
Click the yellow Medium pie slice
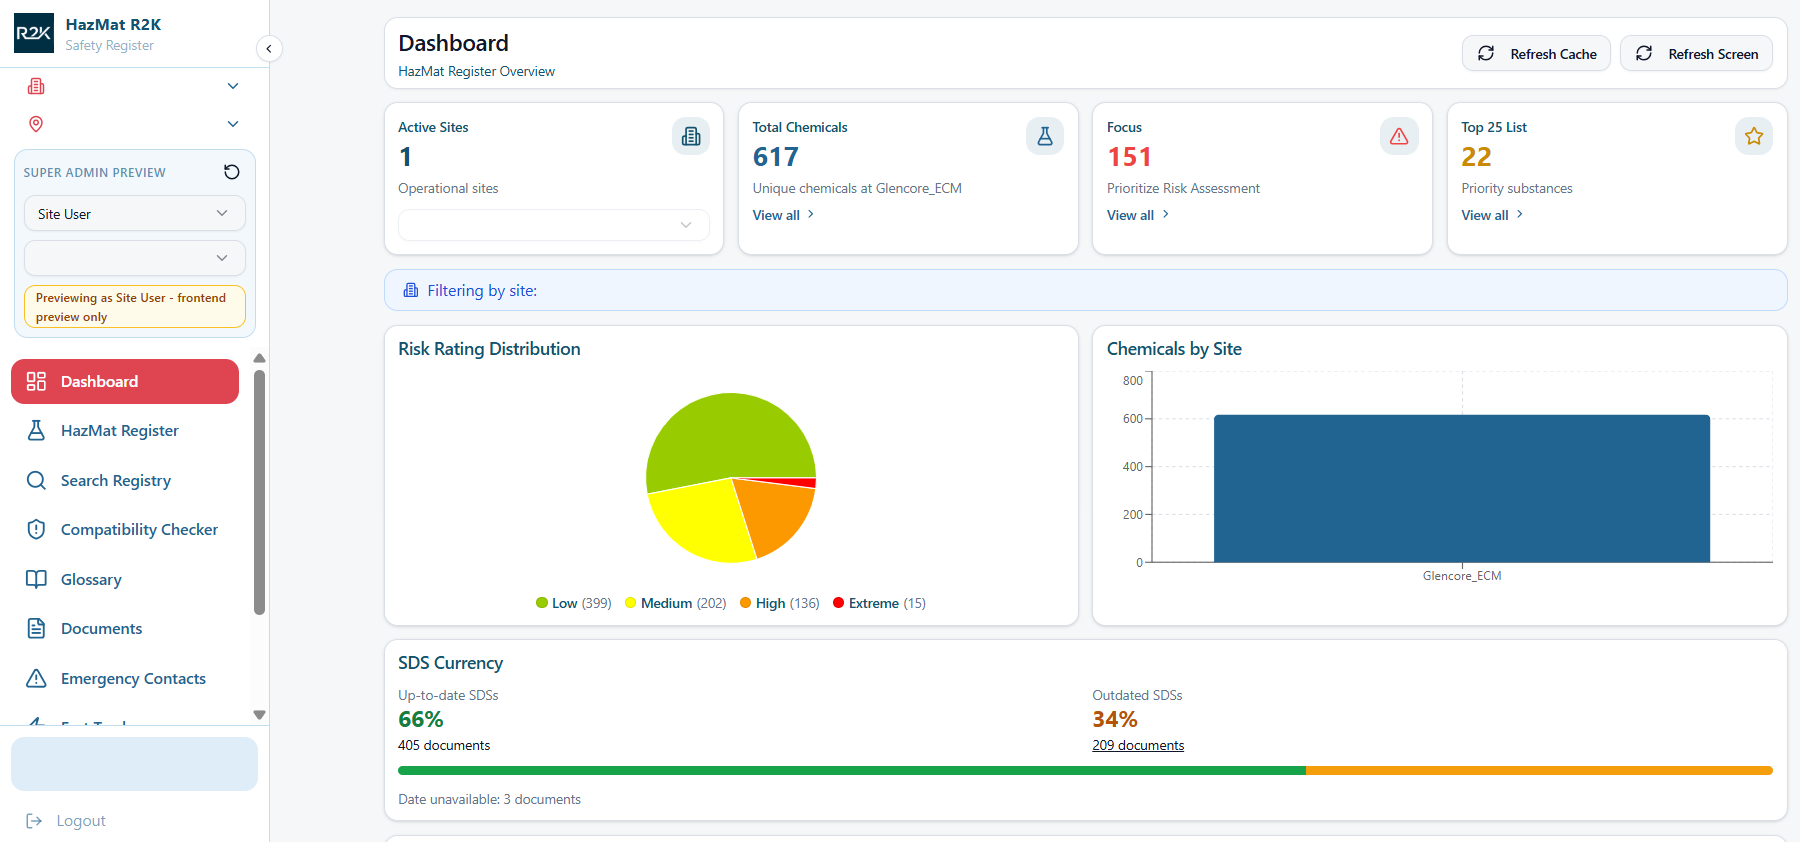[700, 520]
